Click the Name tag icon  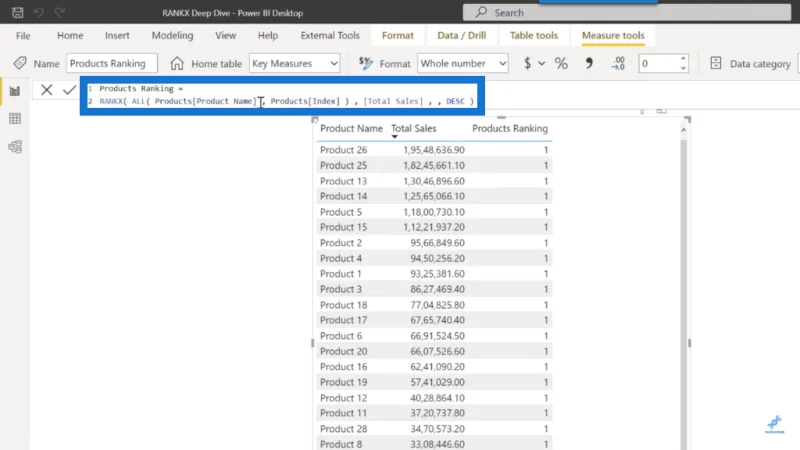20,63
